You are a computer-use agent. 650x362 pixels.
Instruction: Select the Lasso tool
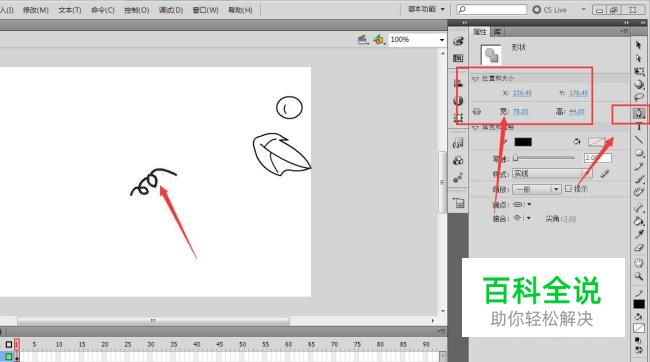click(639, 98)
